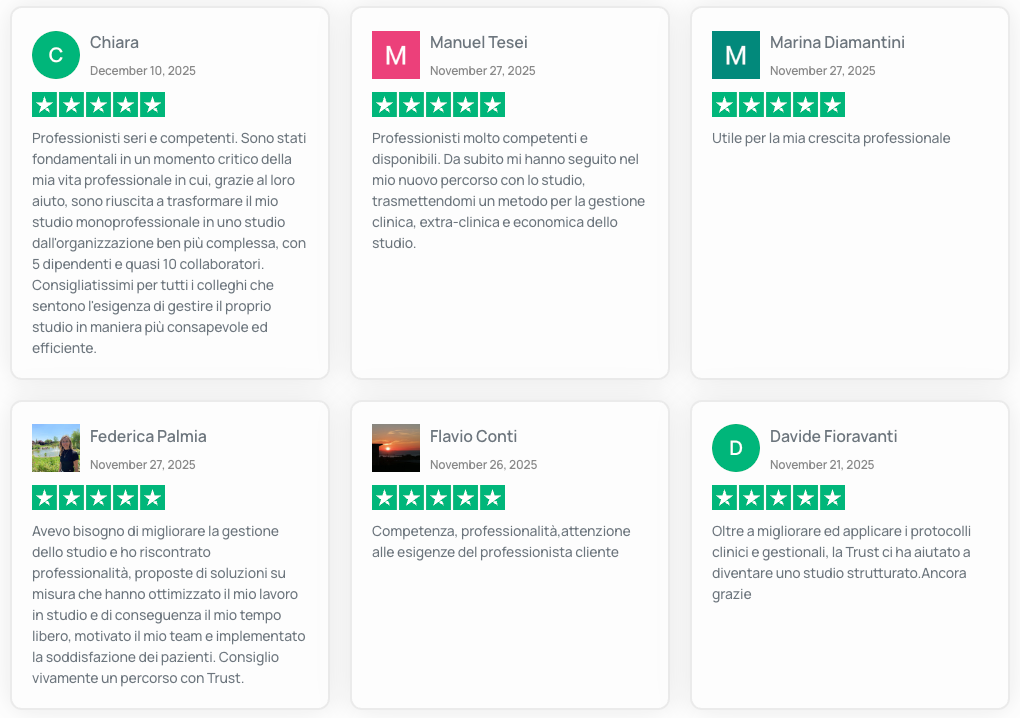The image size is (1020, 718).
Task: Click Marina Diamantini's teal M avatar
Action: click(x=736, y=55)
